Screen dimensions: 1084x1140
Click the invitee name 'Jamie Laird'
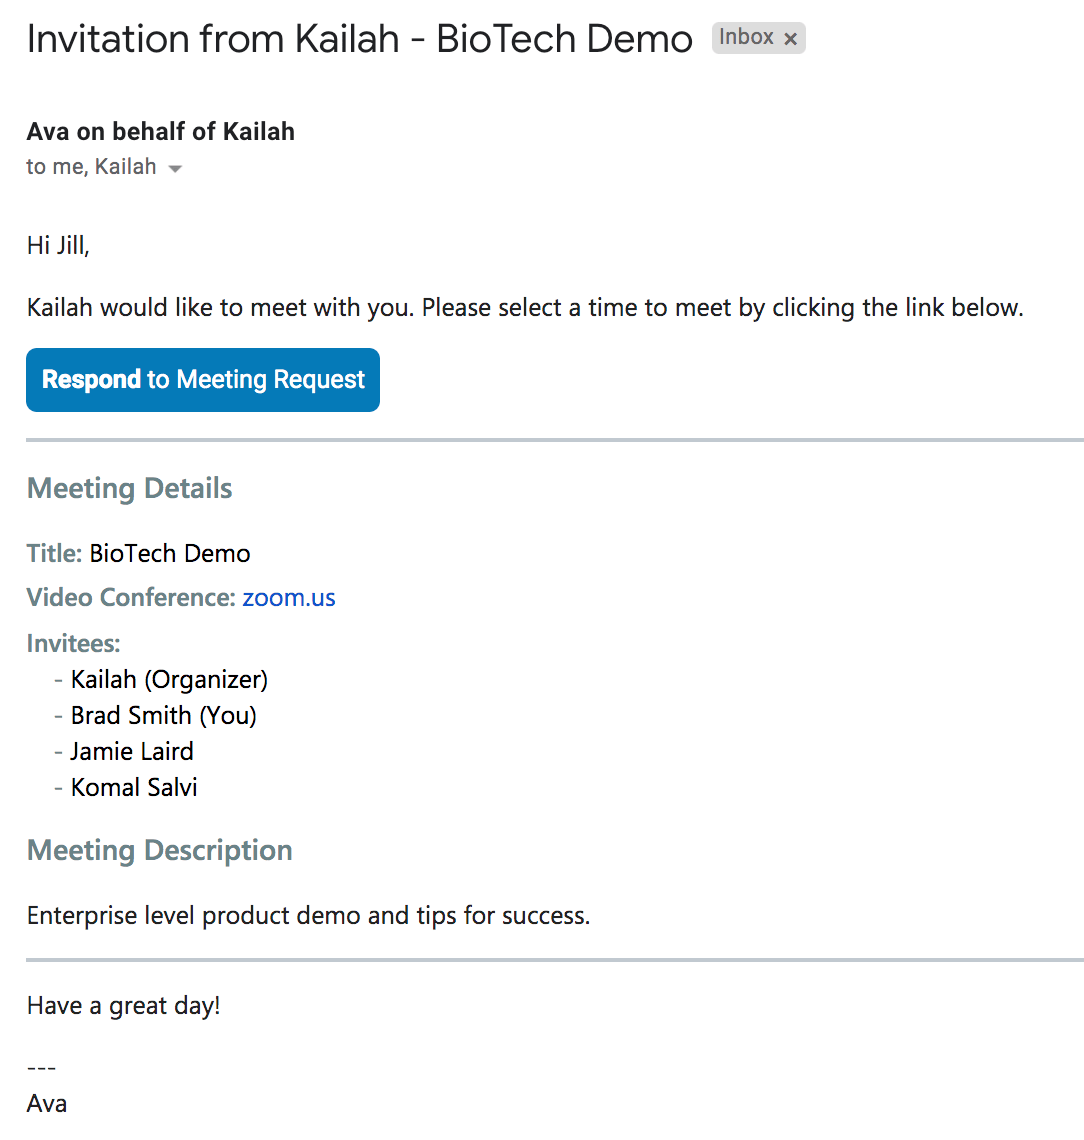[x=131, y=751]
